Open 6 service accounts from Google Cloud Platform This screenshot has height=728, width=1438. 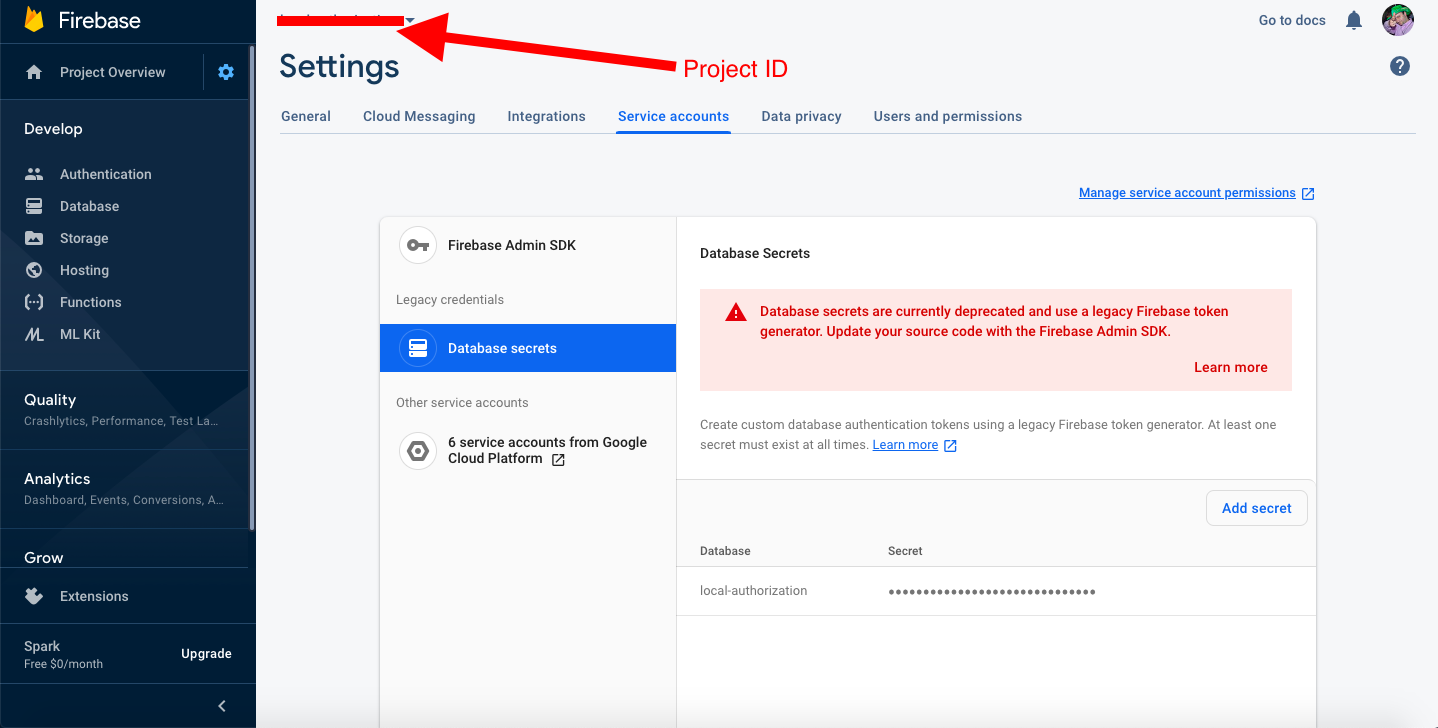(528, 451)
